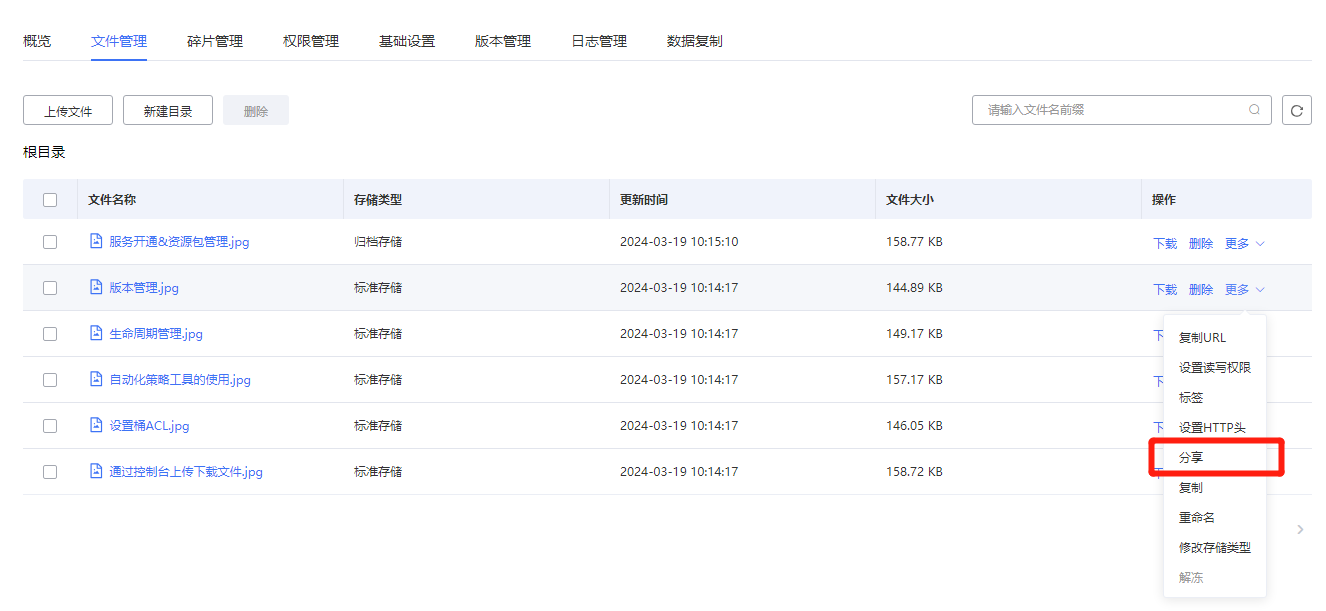This screenshot has width=1326, height=611.
Task: Check the box for 生命周期管理.jpg
Action: click(50, 334)
